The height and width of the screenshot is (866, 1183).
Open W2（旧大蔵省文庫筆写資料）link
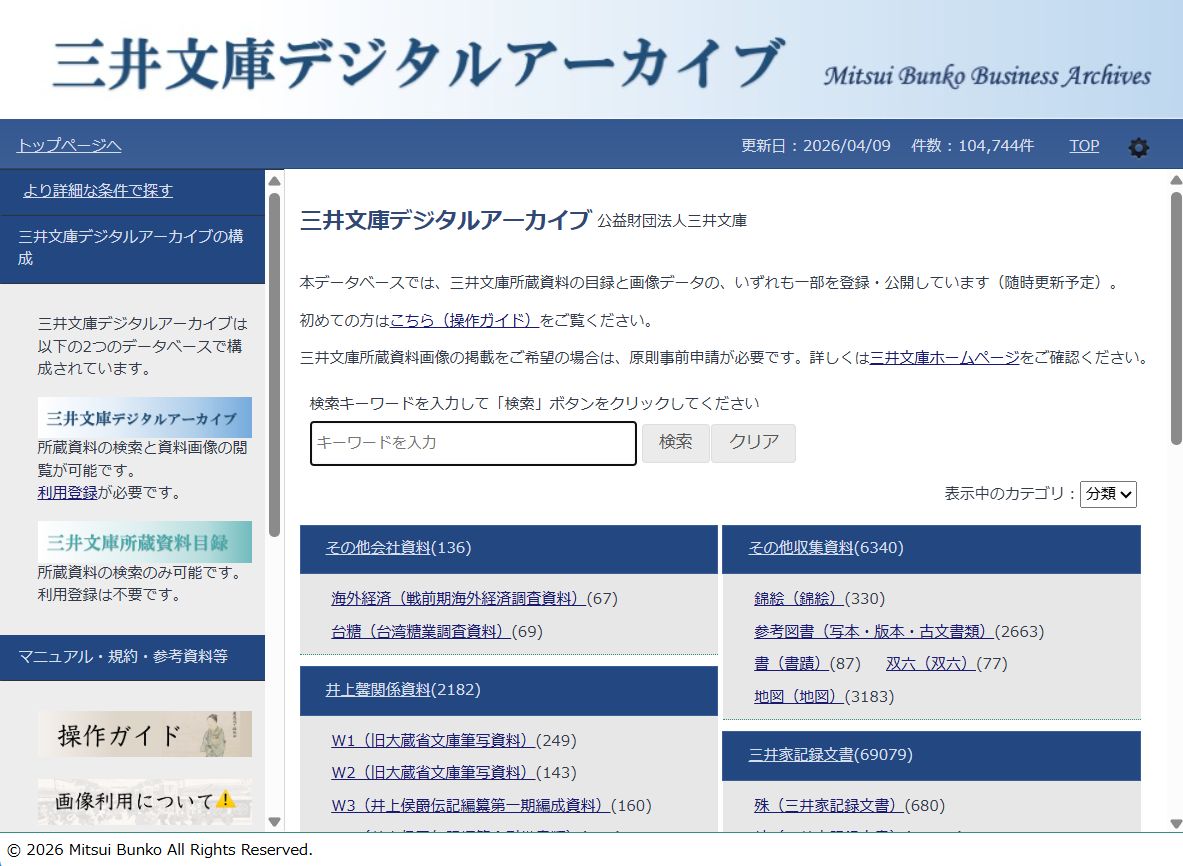[x=433, y=772]
